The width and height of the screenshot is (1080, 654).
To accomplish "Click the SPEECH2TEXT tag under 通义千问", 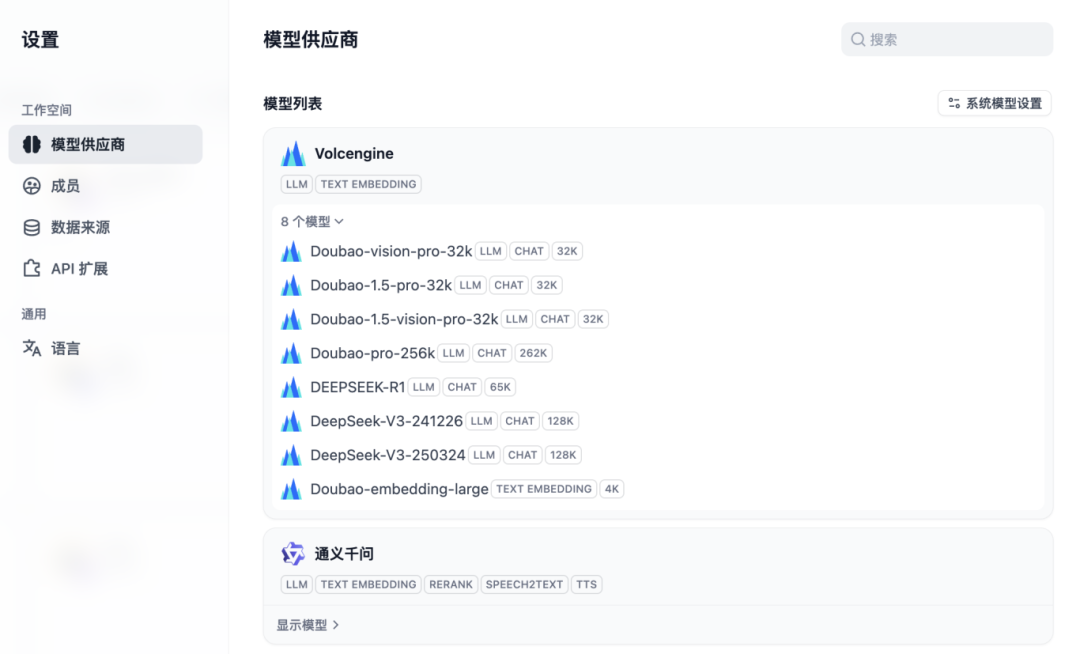I will pyautogui.click(x=524, y=584).
